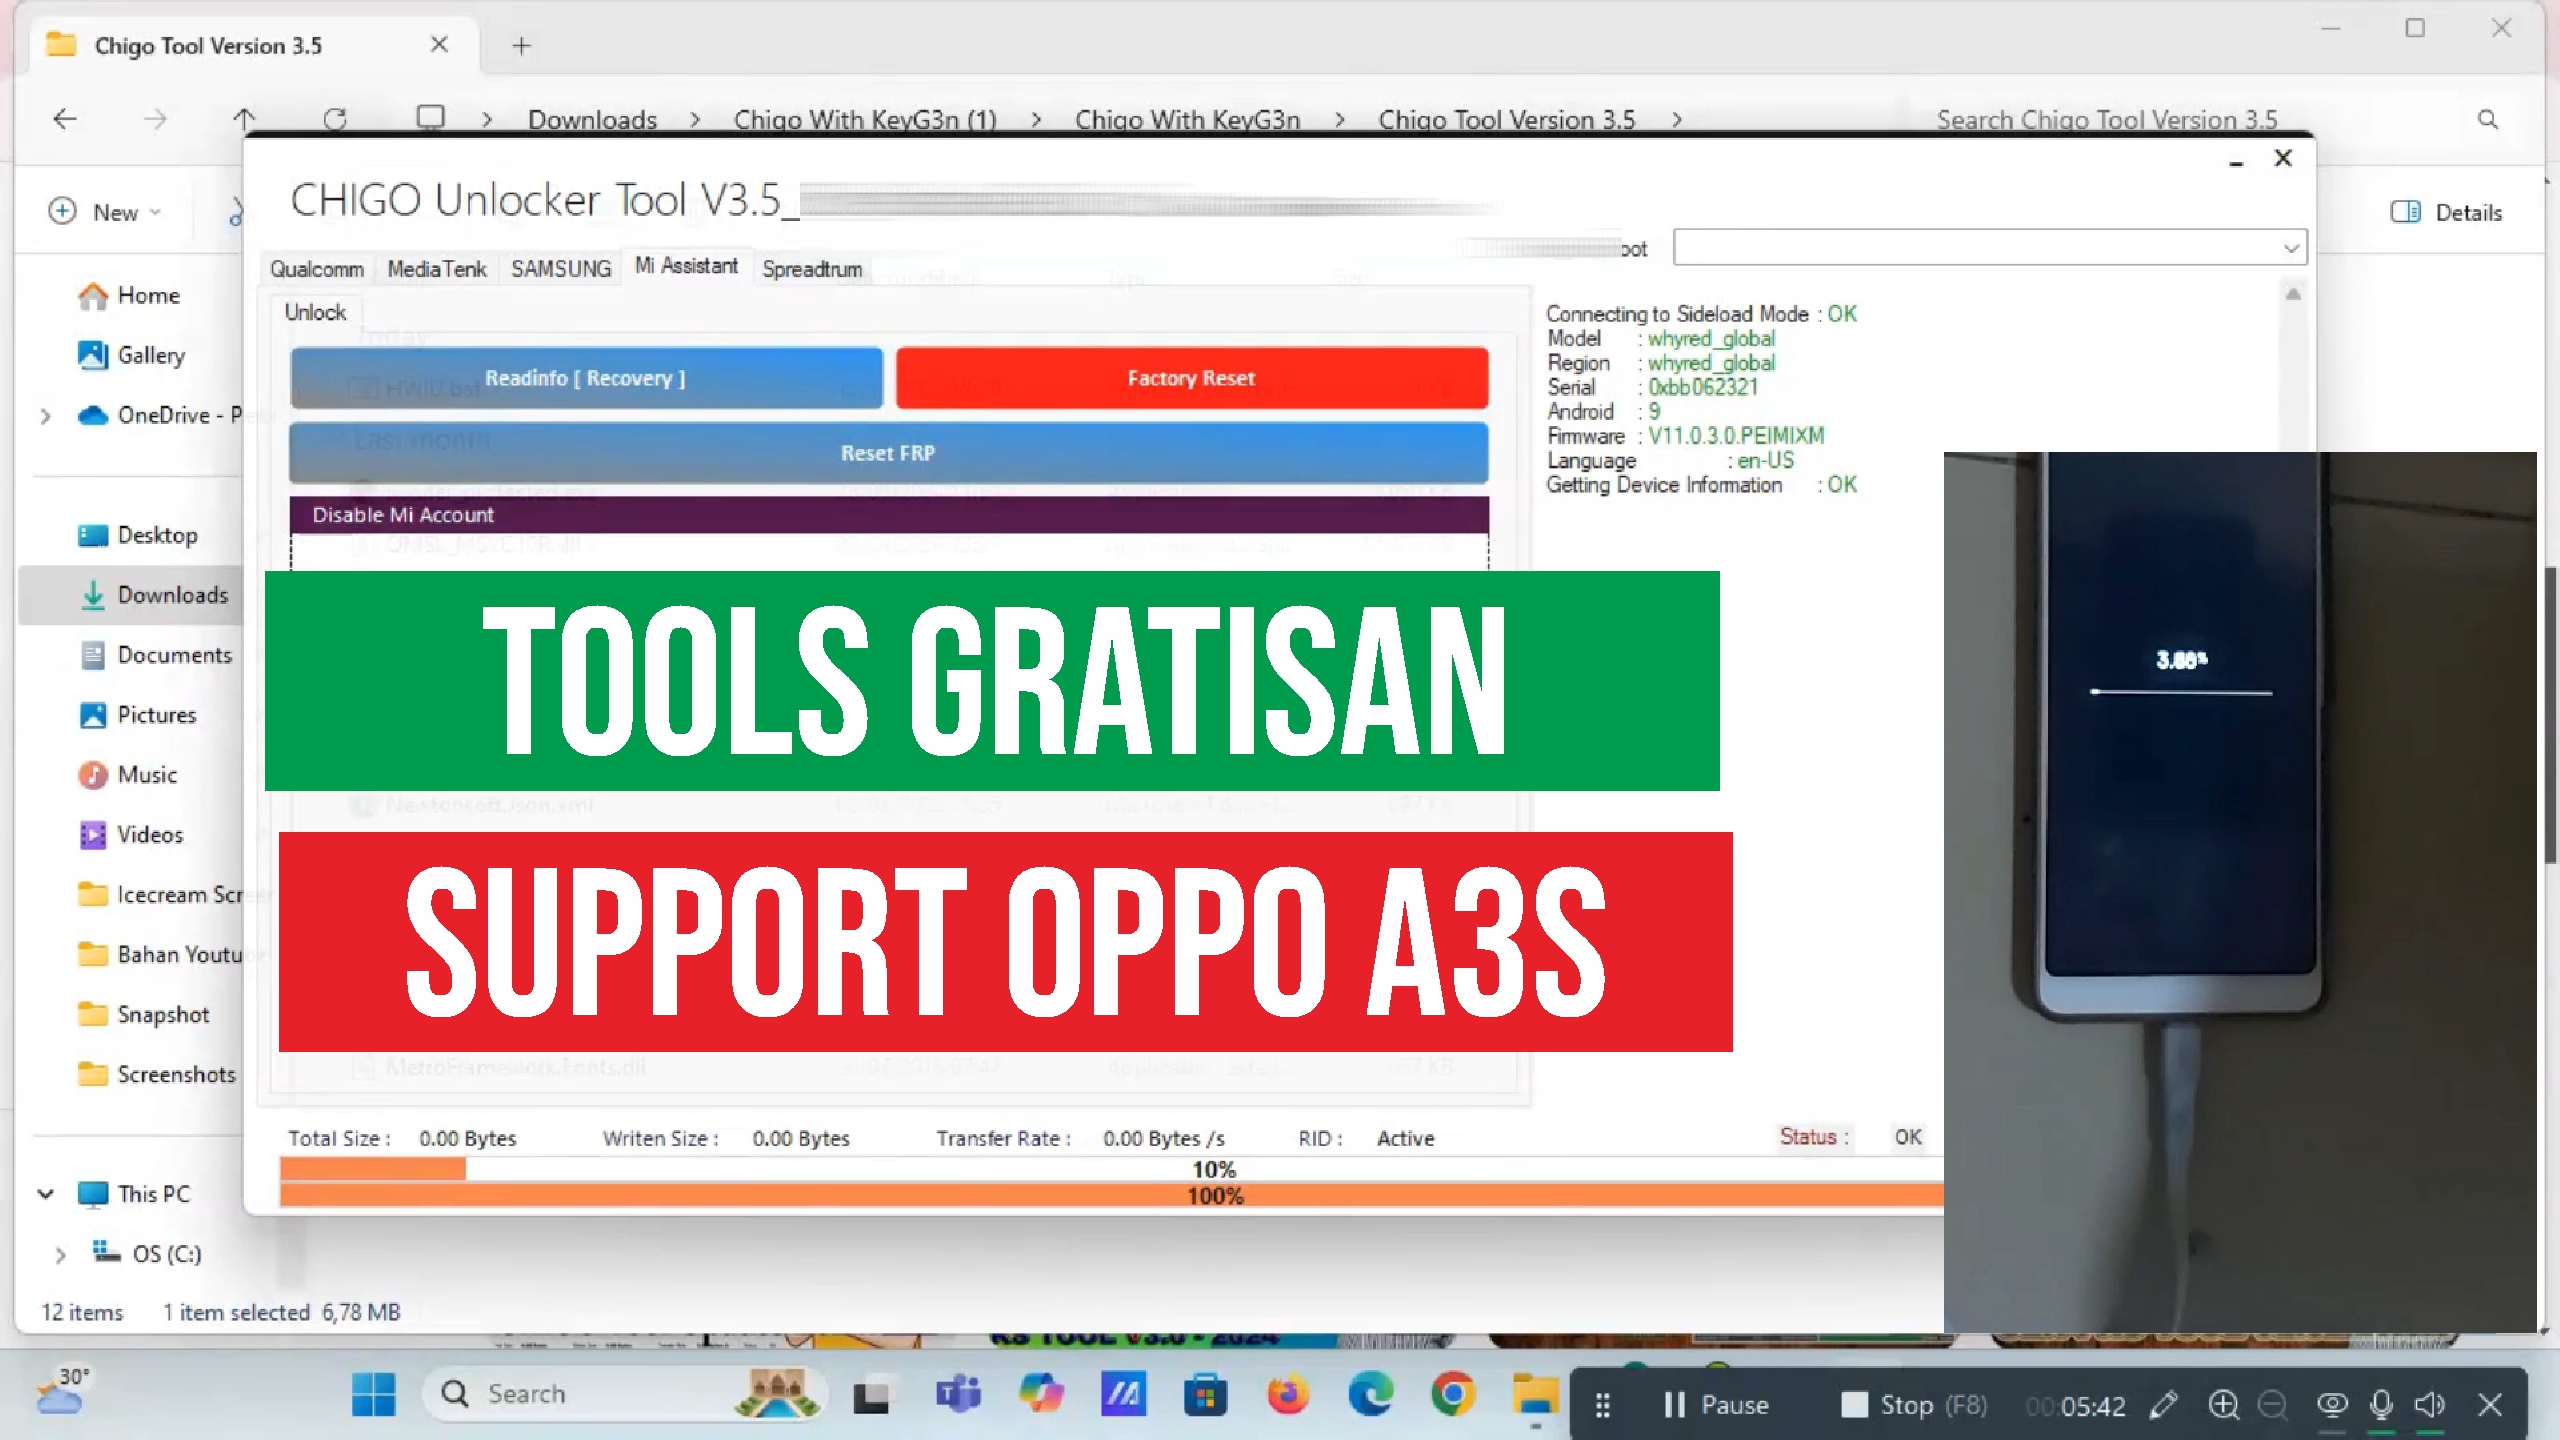
Task: Select the pencil annotation tool
Action: point(2163,1405)
